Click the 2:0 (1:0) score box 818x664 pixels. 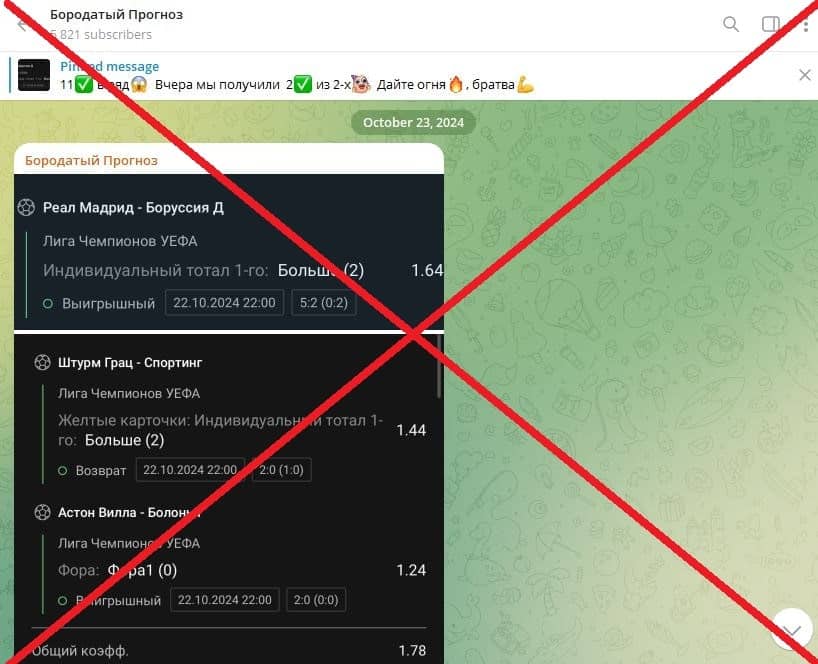click(x=282, y=470)
